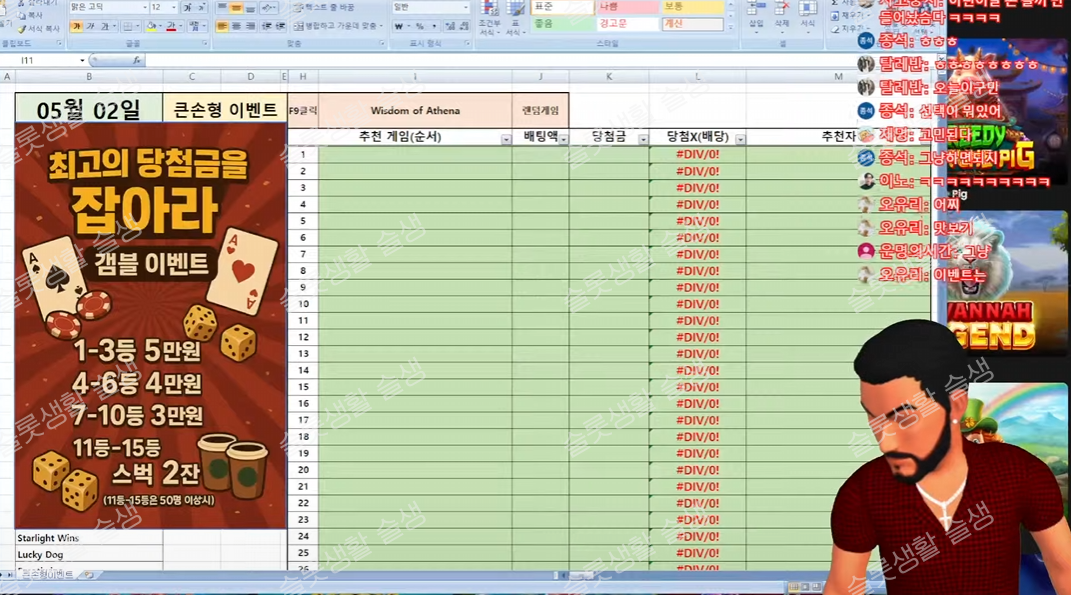This screenshot has height=595, width=1071.
Task: Select the Wisdom of Athena header cell
Action: tap(415, 111)
